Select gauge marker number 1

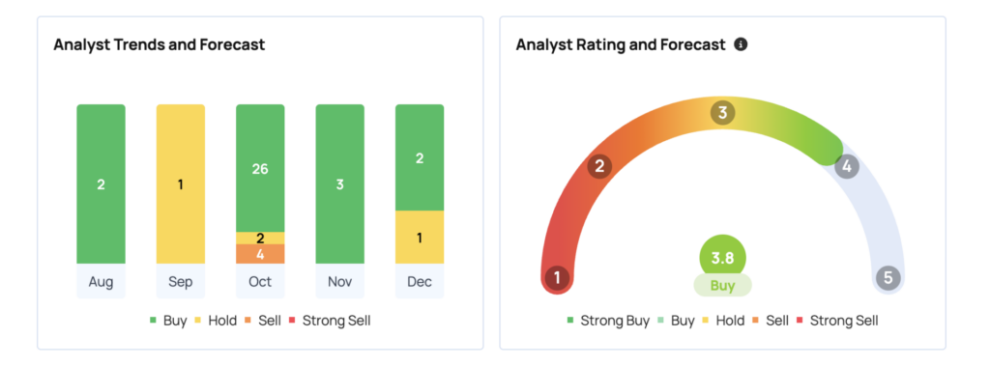[558, 278]
